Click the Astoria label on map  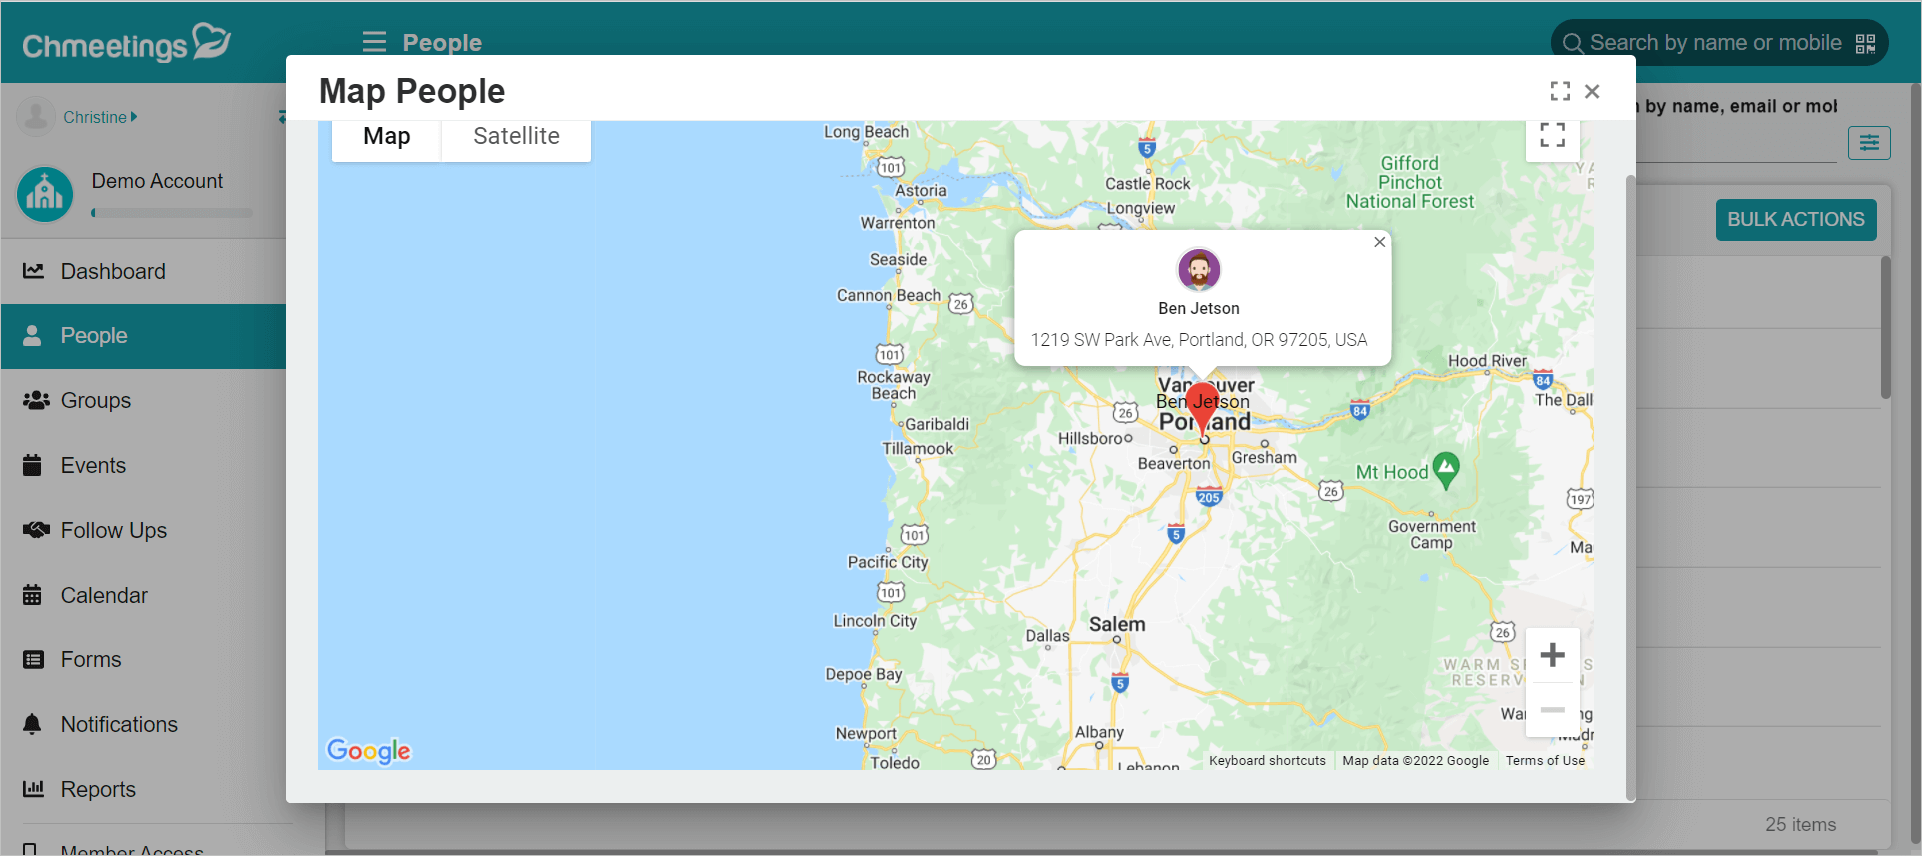[921, 191]
